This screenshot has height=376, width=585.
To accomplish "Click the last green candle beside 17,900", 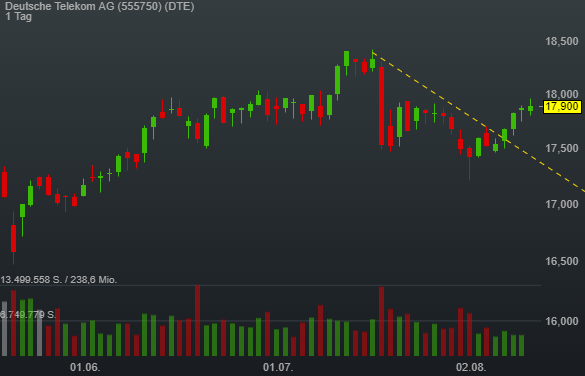I will pos(530,108).
